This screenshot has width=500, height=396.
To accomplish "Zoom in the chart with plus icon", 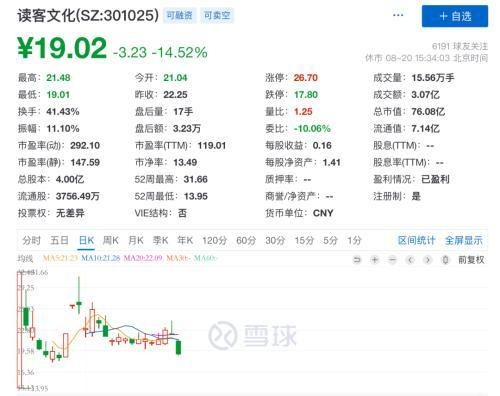I will coord(375,260).
